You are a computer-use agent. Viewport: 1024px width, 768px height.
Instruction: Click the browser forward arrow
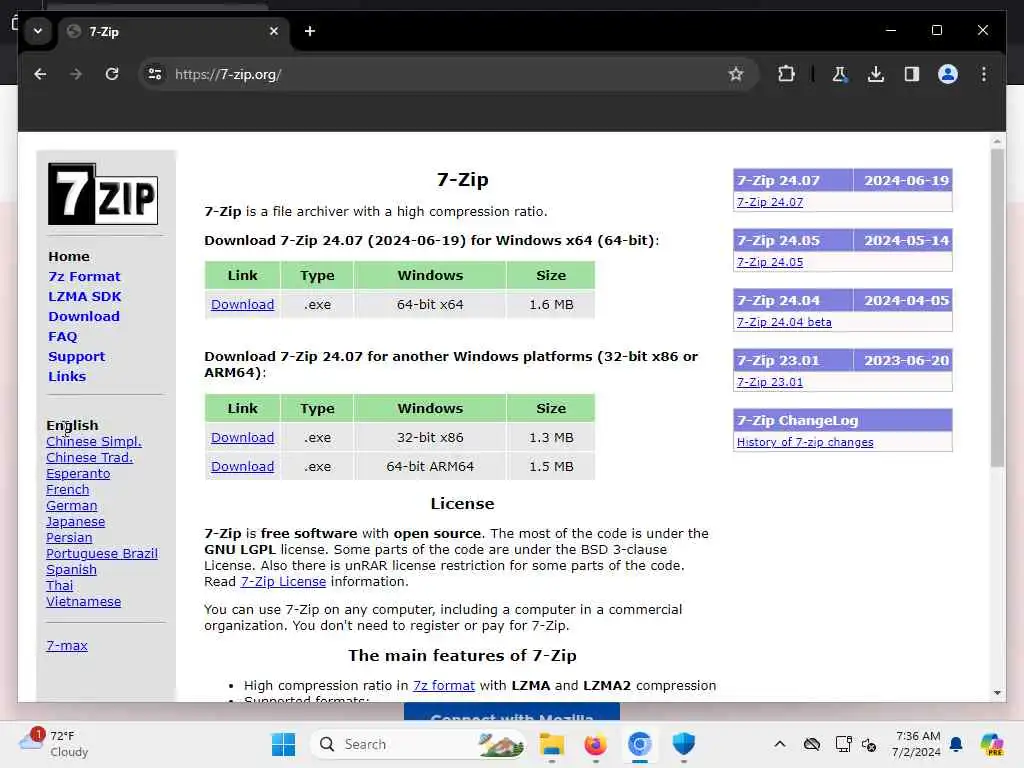[x=76, y=74]
